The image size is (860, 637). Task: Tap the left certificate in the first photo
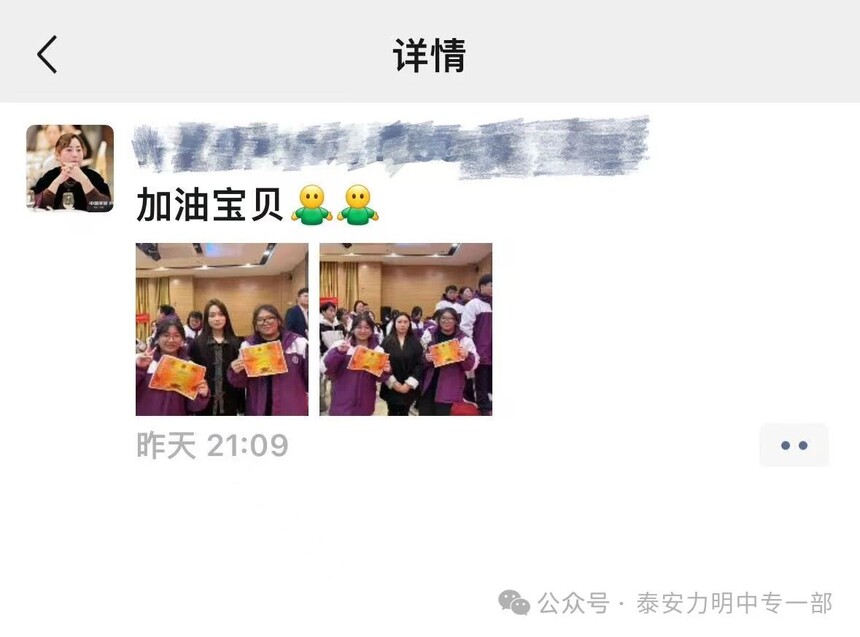(177, 376)
